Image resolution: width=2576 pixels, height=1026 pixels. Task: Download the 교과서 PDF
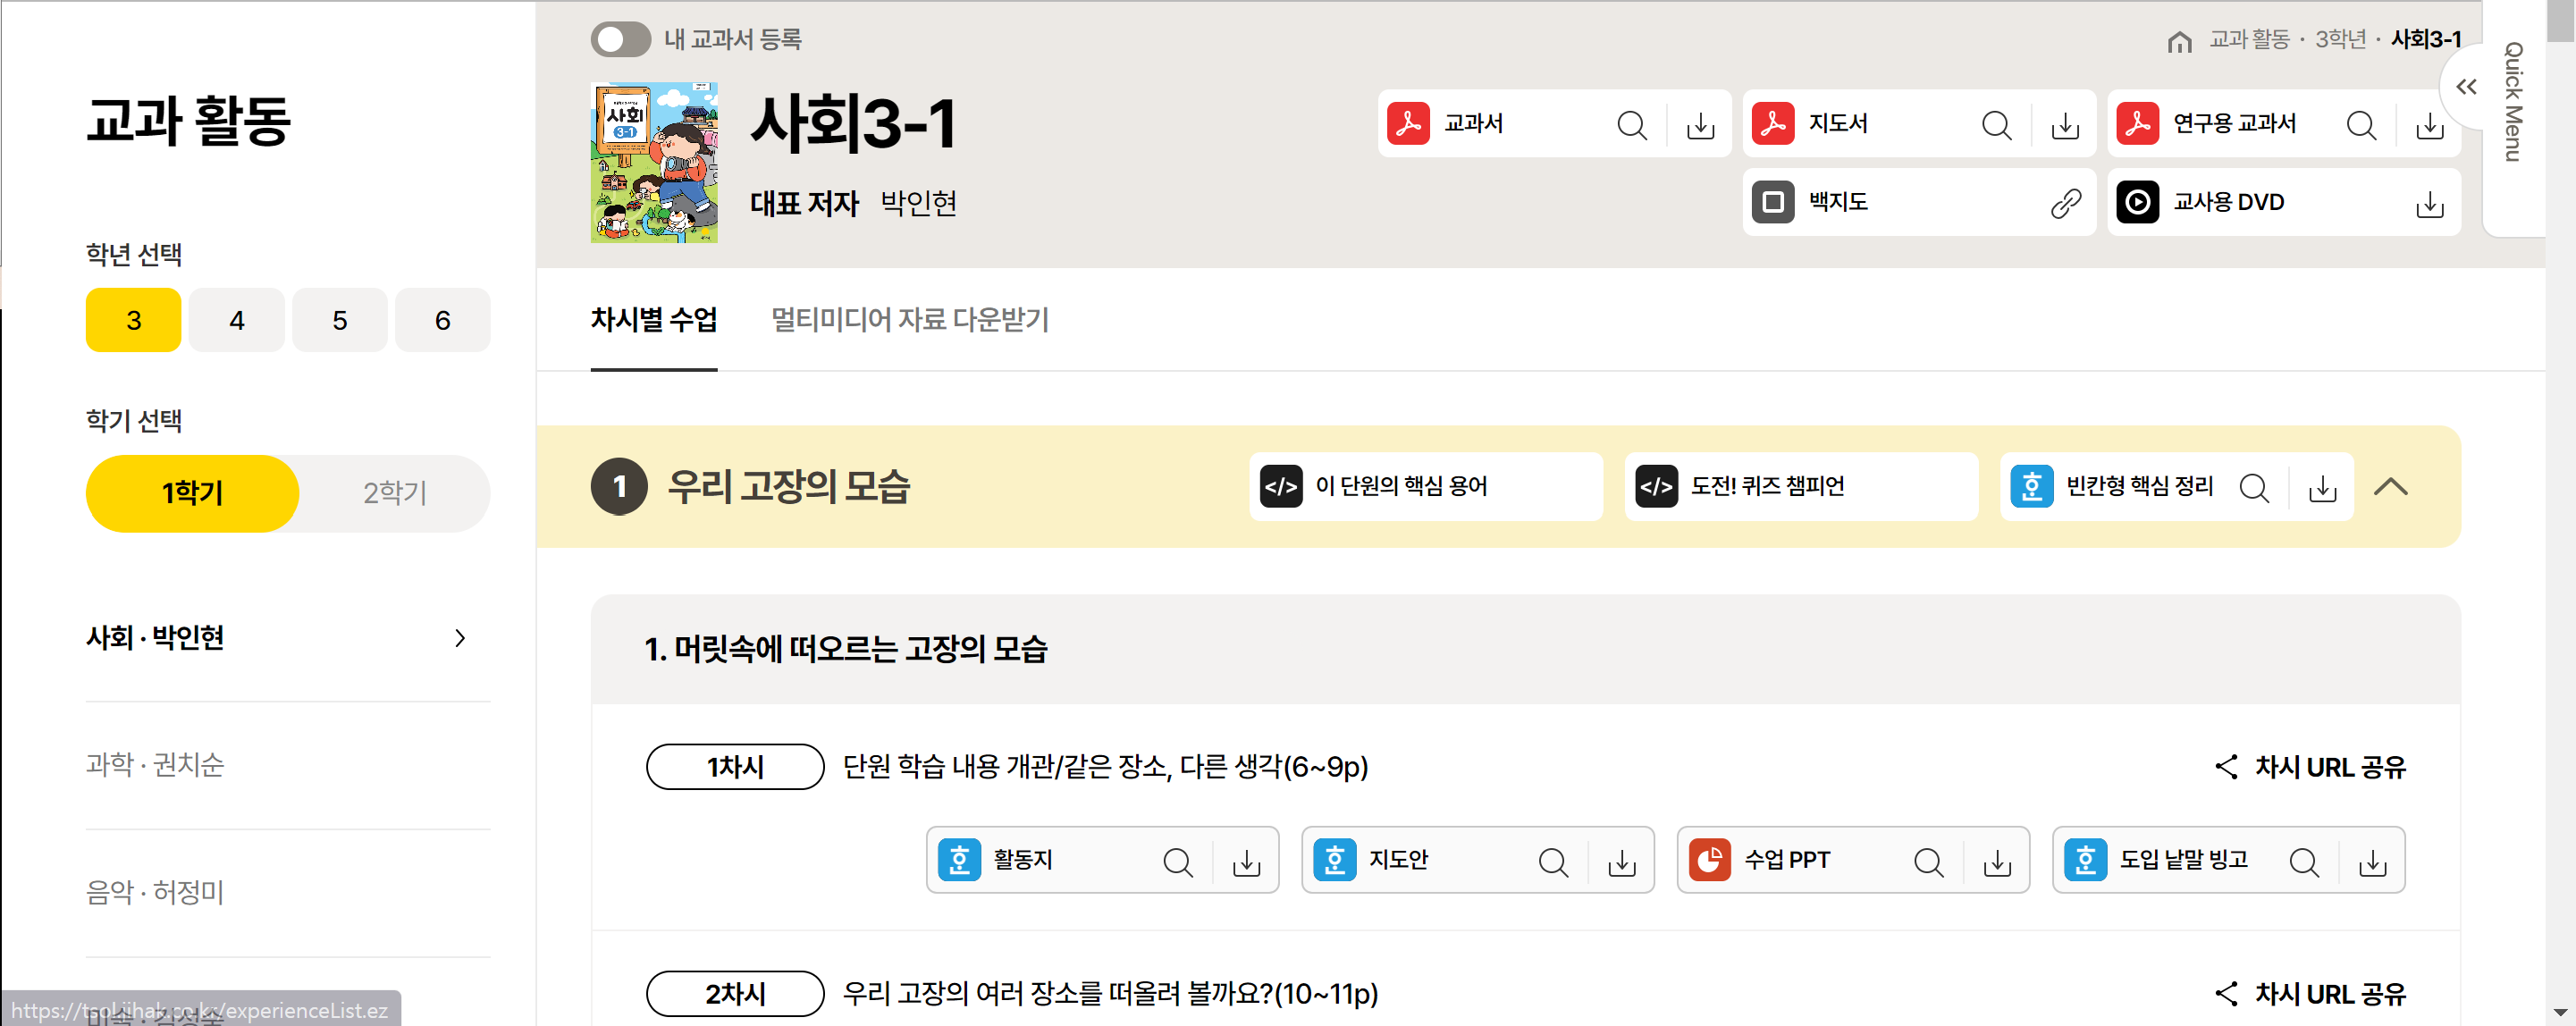tap(1700, 125)
